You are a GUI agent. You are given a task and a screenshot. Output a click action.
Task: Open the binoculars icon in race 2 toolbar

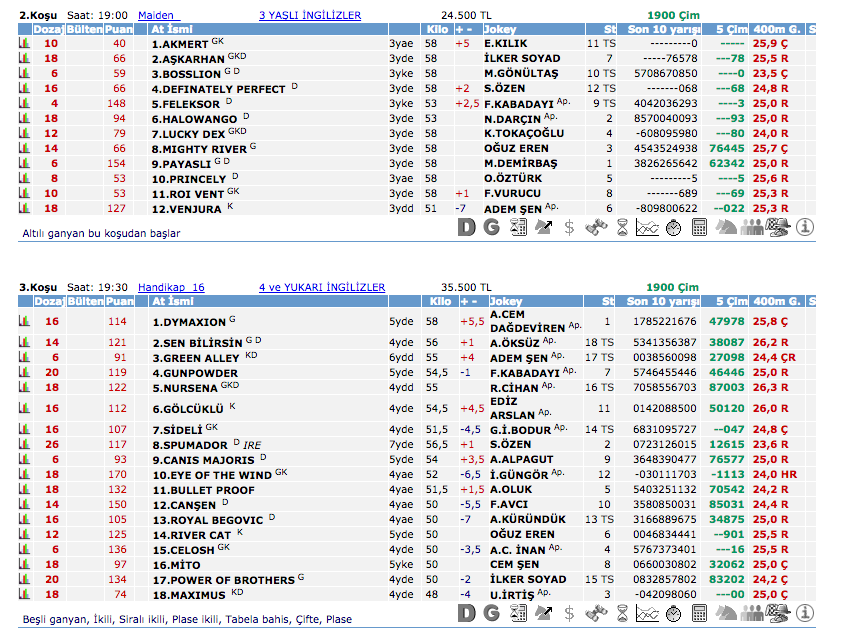click(x=596, y=227)
